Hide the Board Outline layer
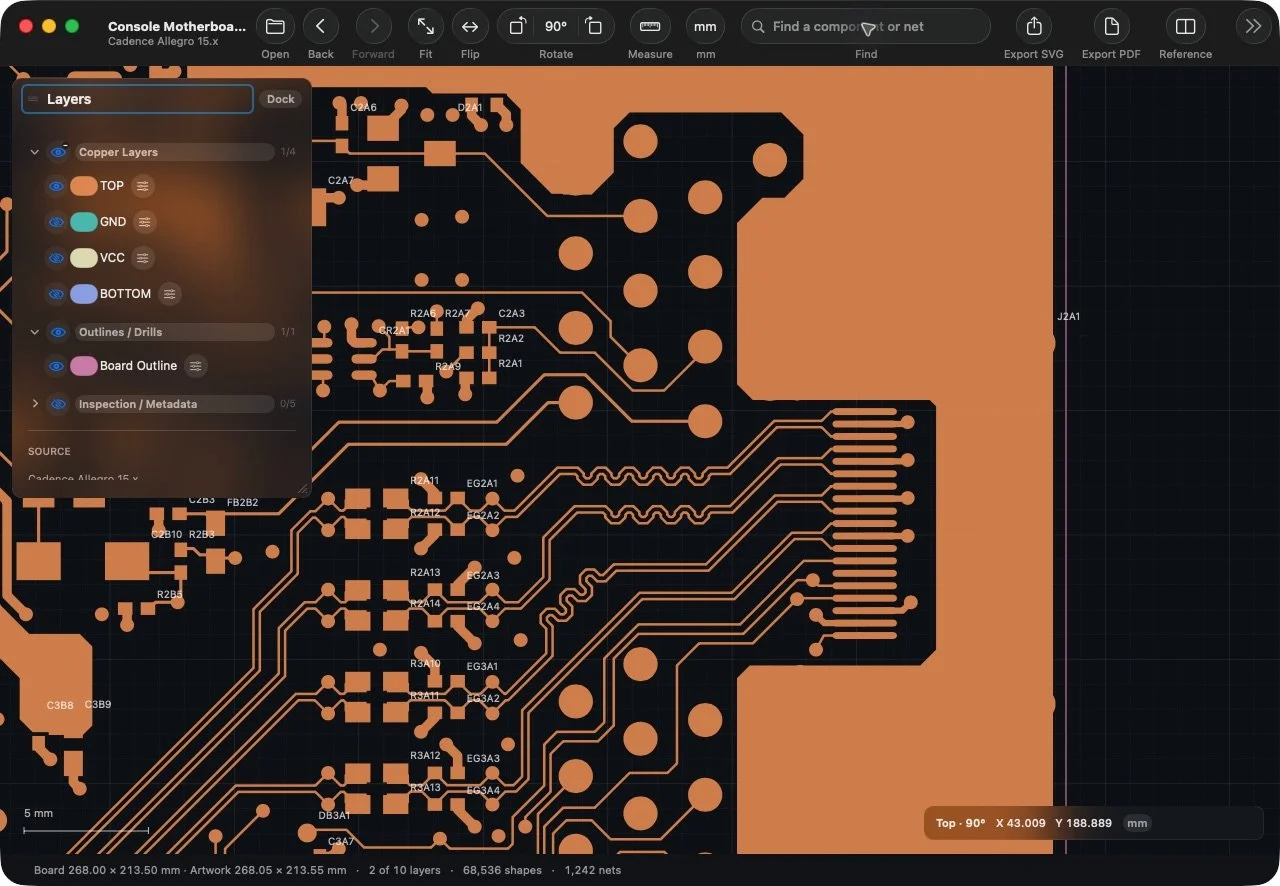Viewport: 1280px width, 886px height. tap(56, 366)
